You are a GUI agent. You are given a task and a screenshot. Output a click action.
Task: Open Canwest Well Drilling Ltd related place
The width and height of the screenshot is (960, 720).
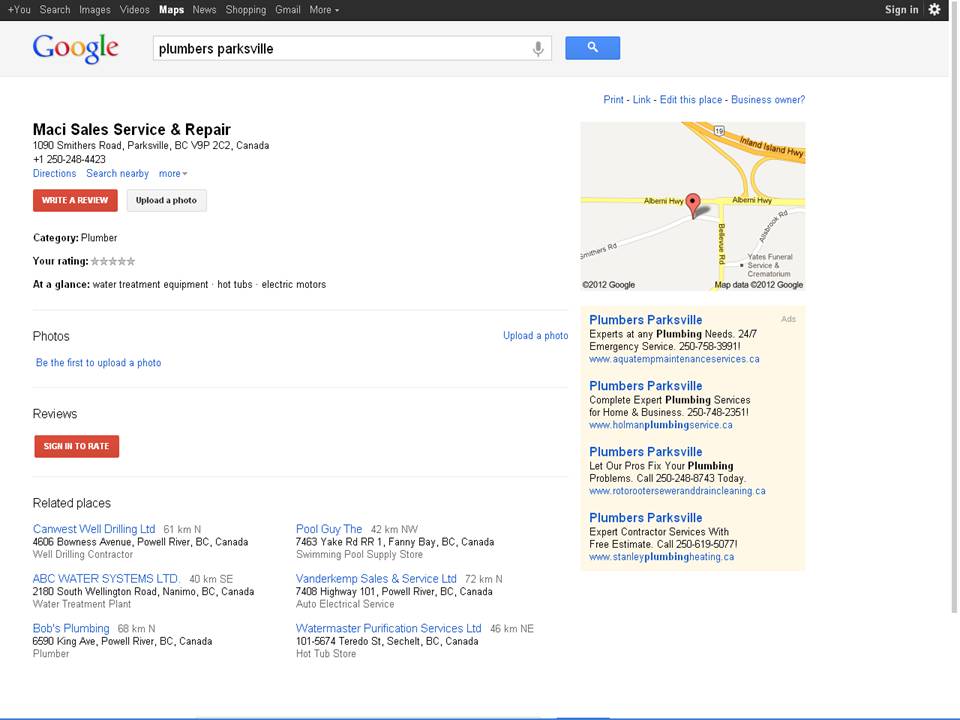(x=94, y=529)
